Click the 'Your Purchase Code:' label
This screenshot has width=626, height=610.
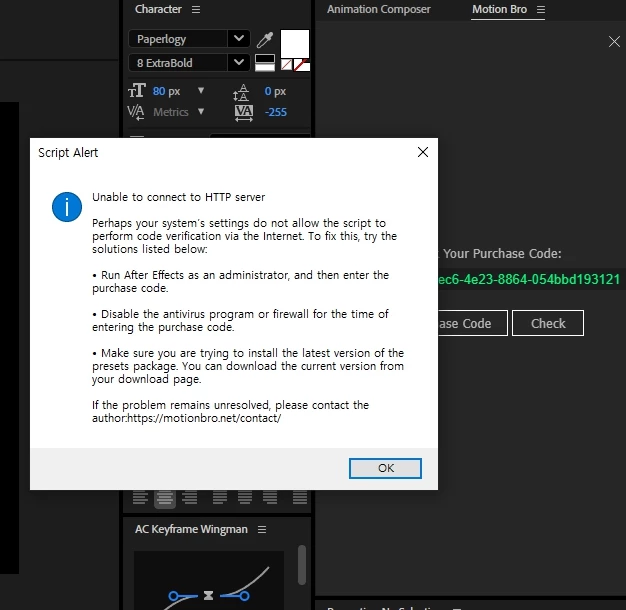pyautogui.click(x=502, y=254)
